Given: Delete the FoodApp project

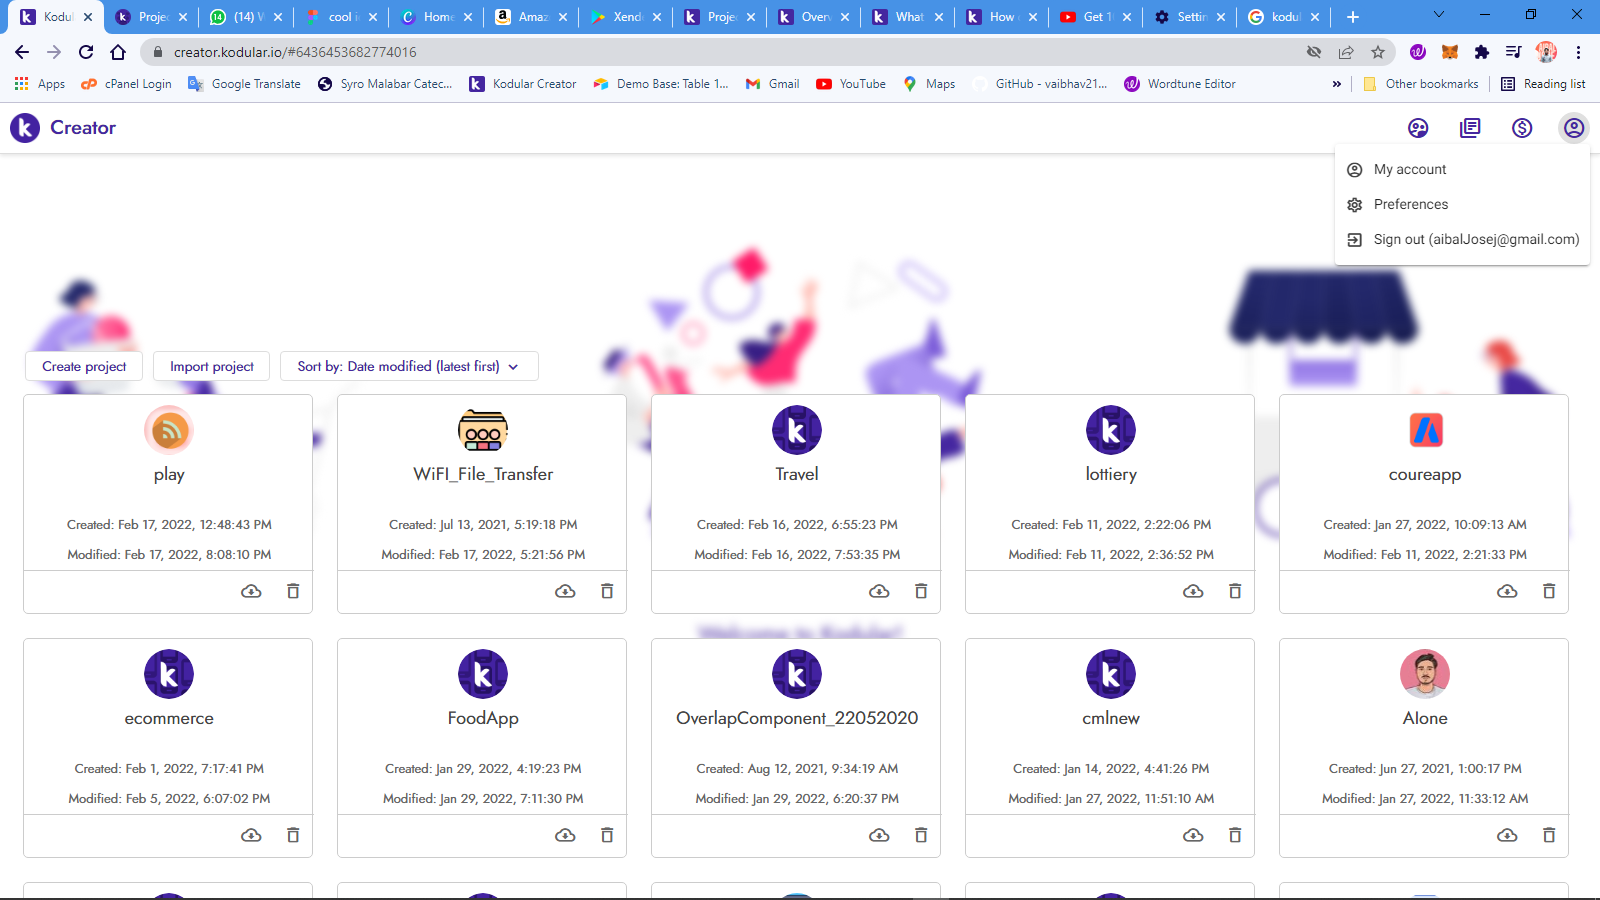Looking at the screenshot, I should 607,835.
